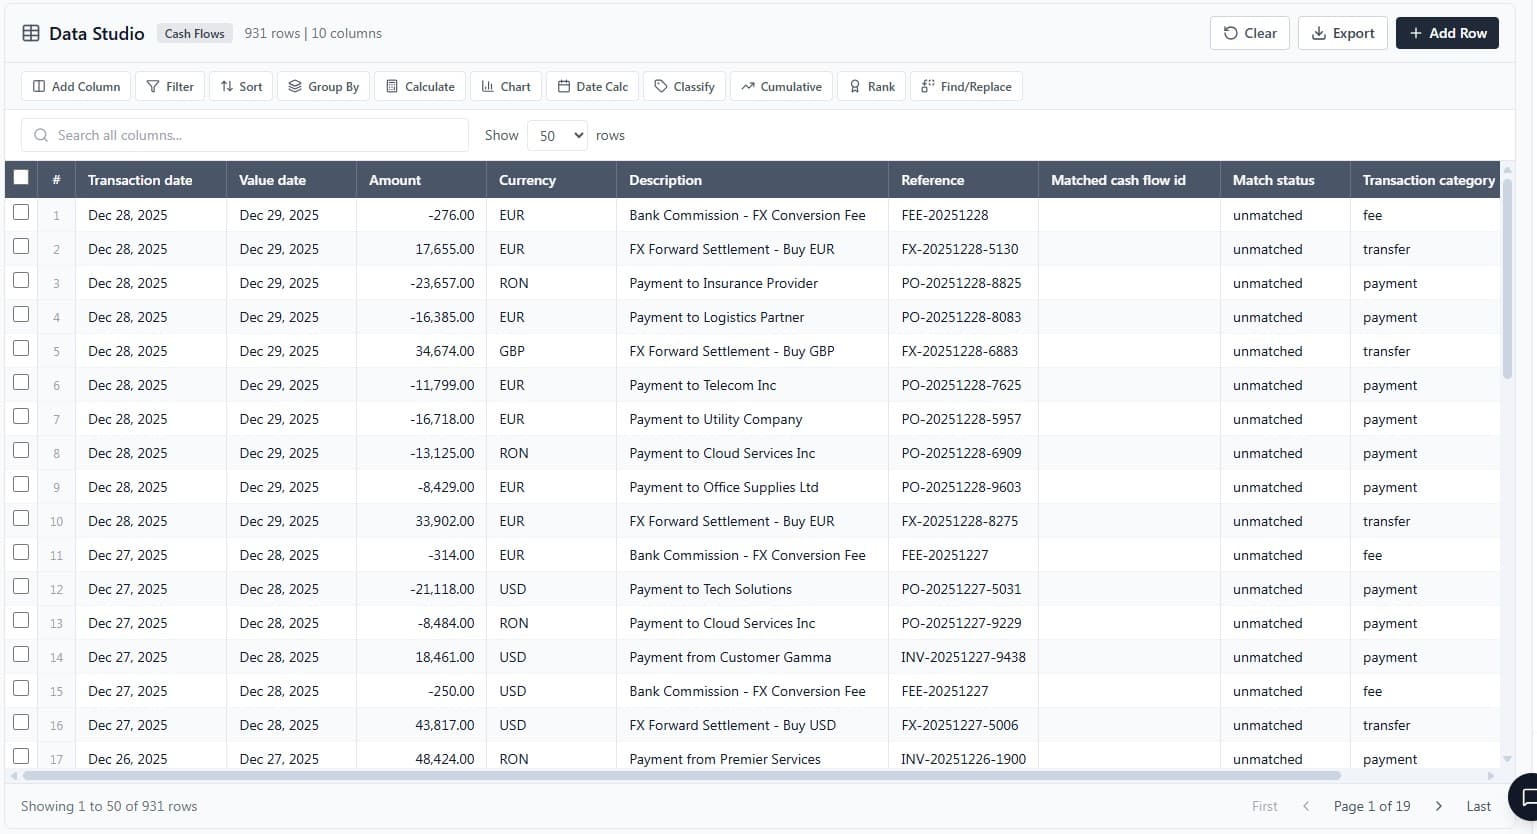The height and width of the screenshot is (834, 1537).
Task: Open the Cumulative calculation tool
Action: pos(781,86)
